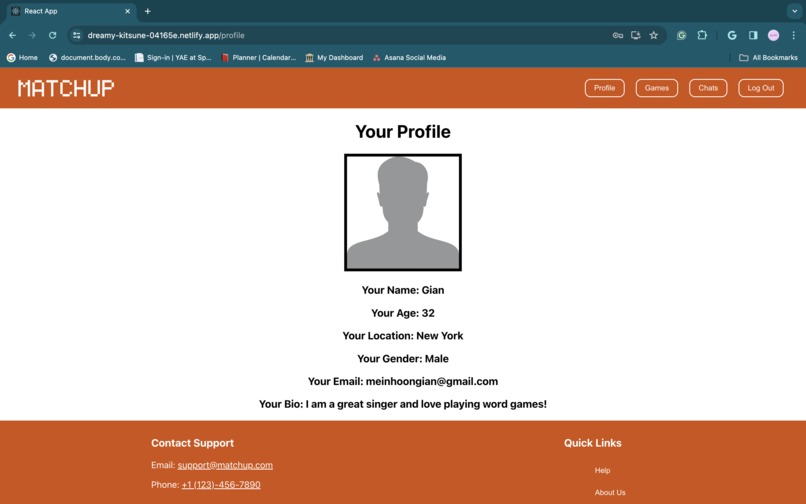This screenshot has height=504, width=806.
Task: Click the Google G toolbar icon
Action: (732, 35)
